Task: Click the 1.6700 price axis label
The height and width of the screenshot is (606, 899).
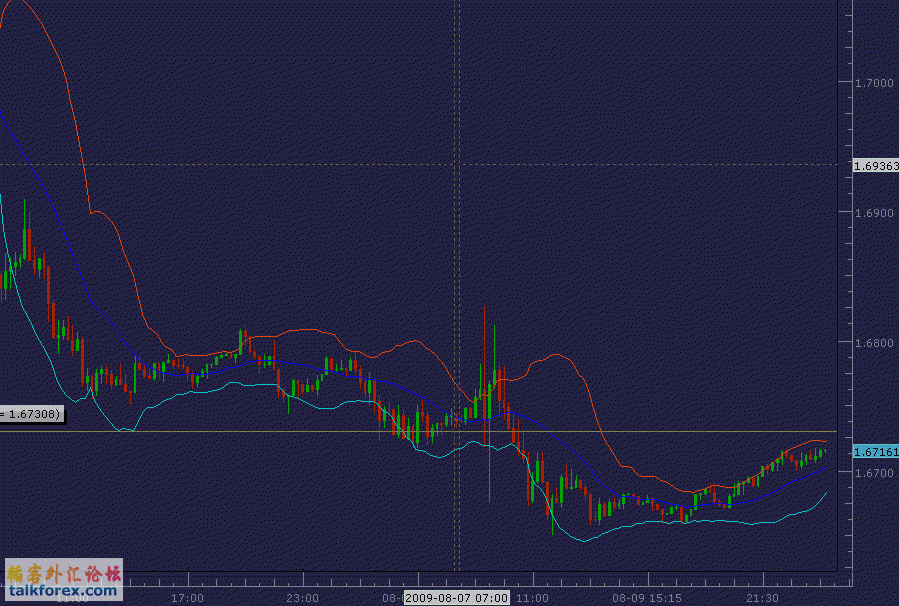Action: (874, 473)
